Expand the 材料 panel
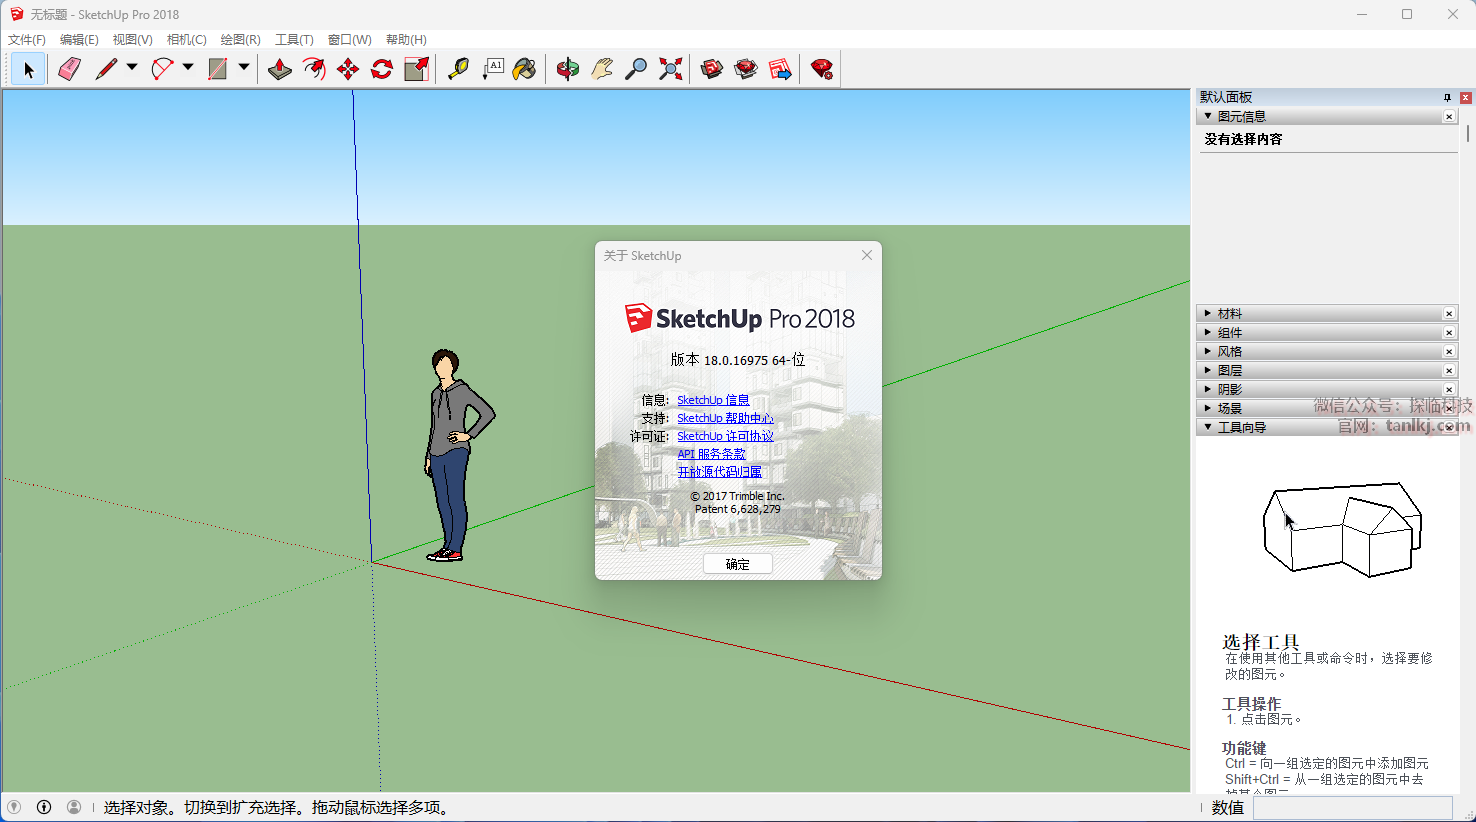Viewport: 1476px width, 822px height. [1230, 314]
